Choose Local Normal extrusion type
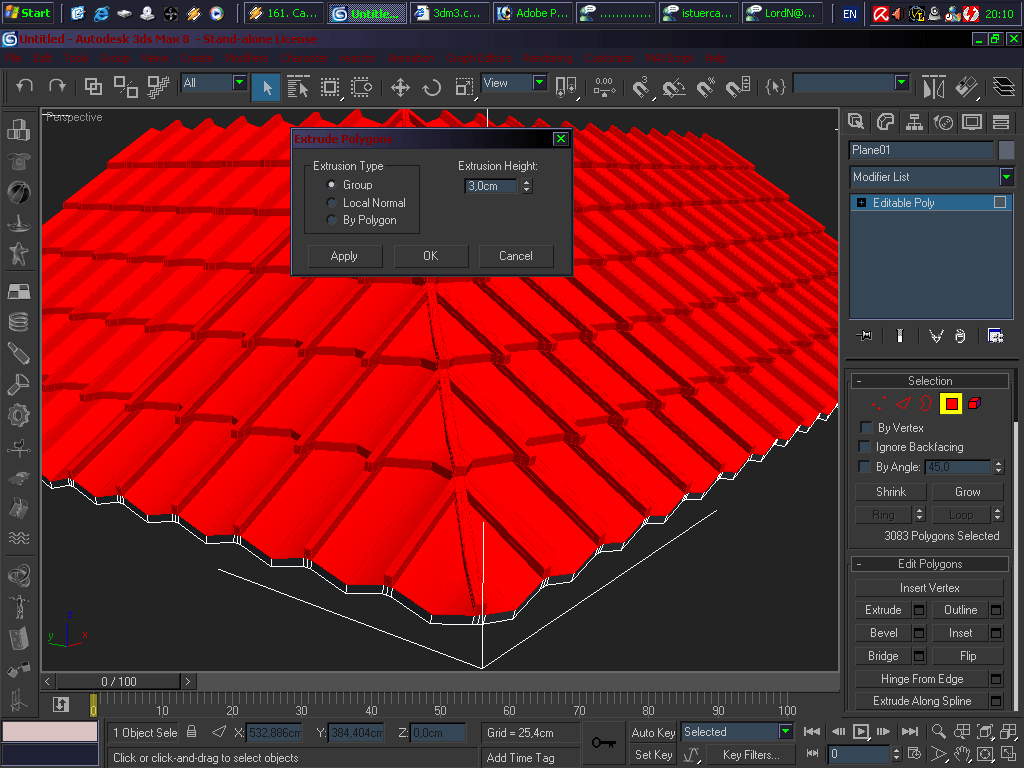This screenshot has width=1024, height=768. (333, 203)
